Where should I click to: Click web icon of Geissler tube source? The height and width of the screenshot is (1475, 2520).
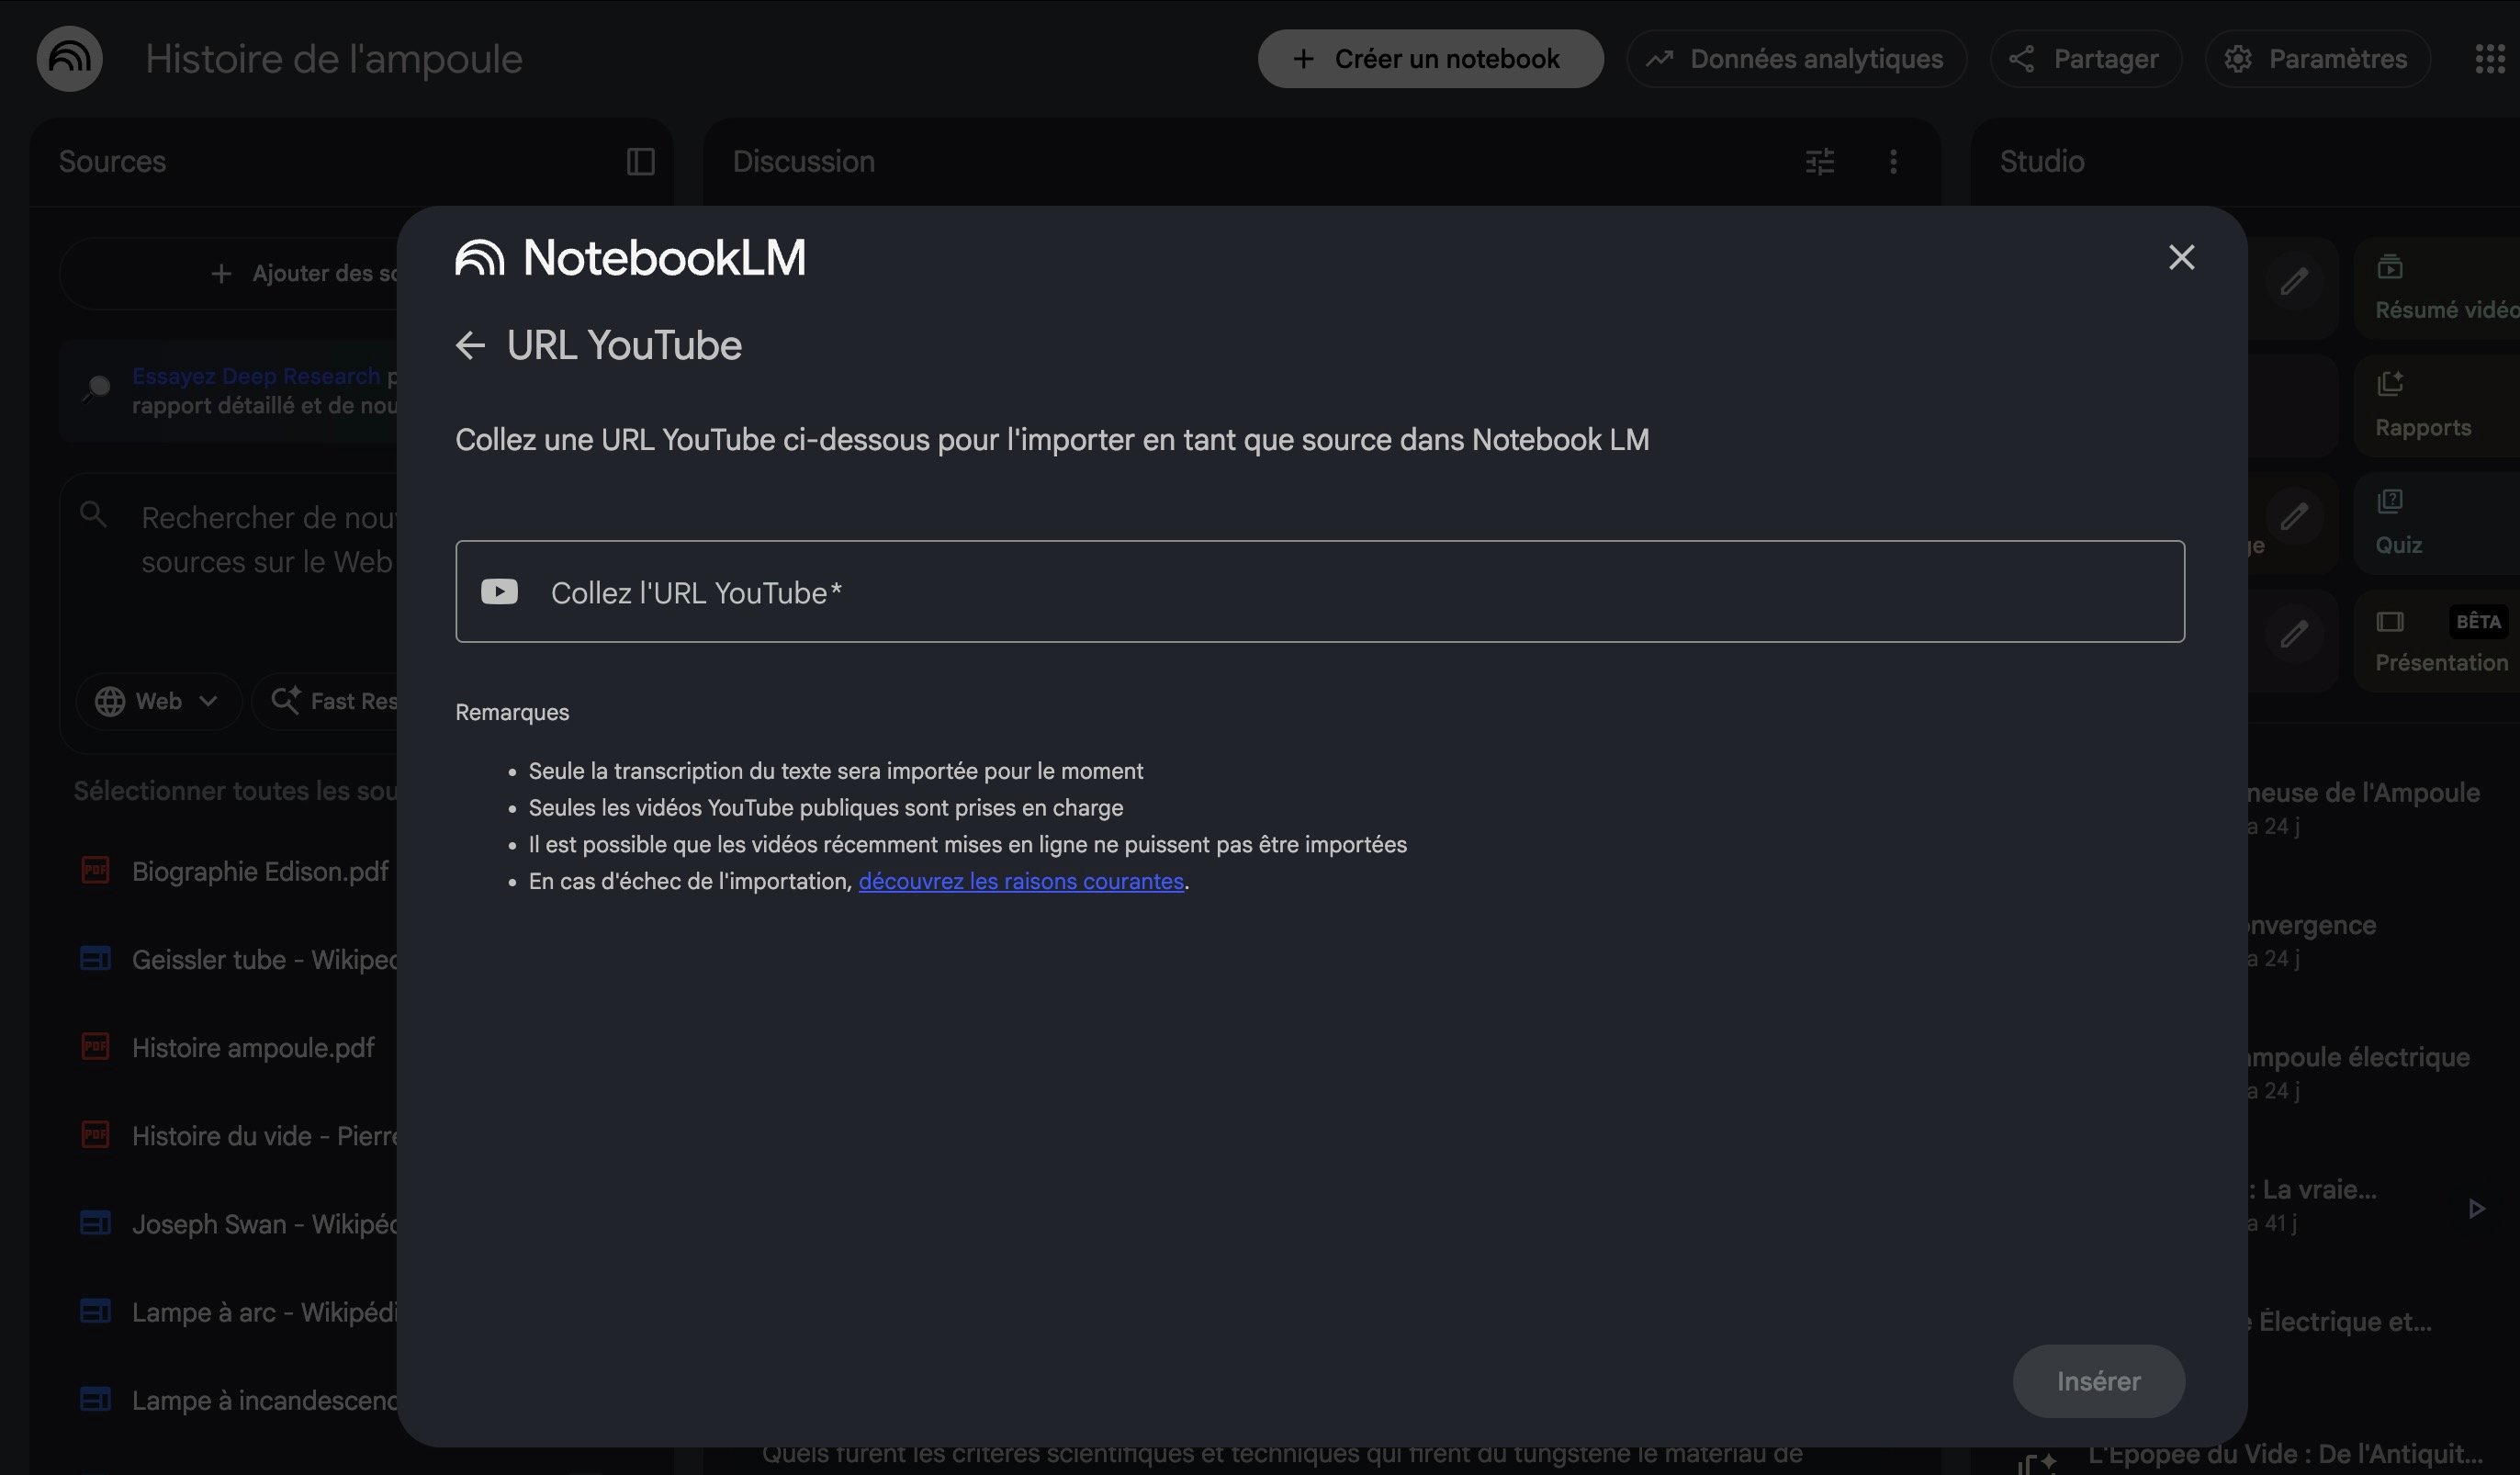(x=95, y=958)
